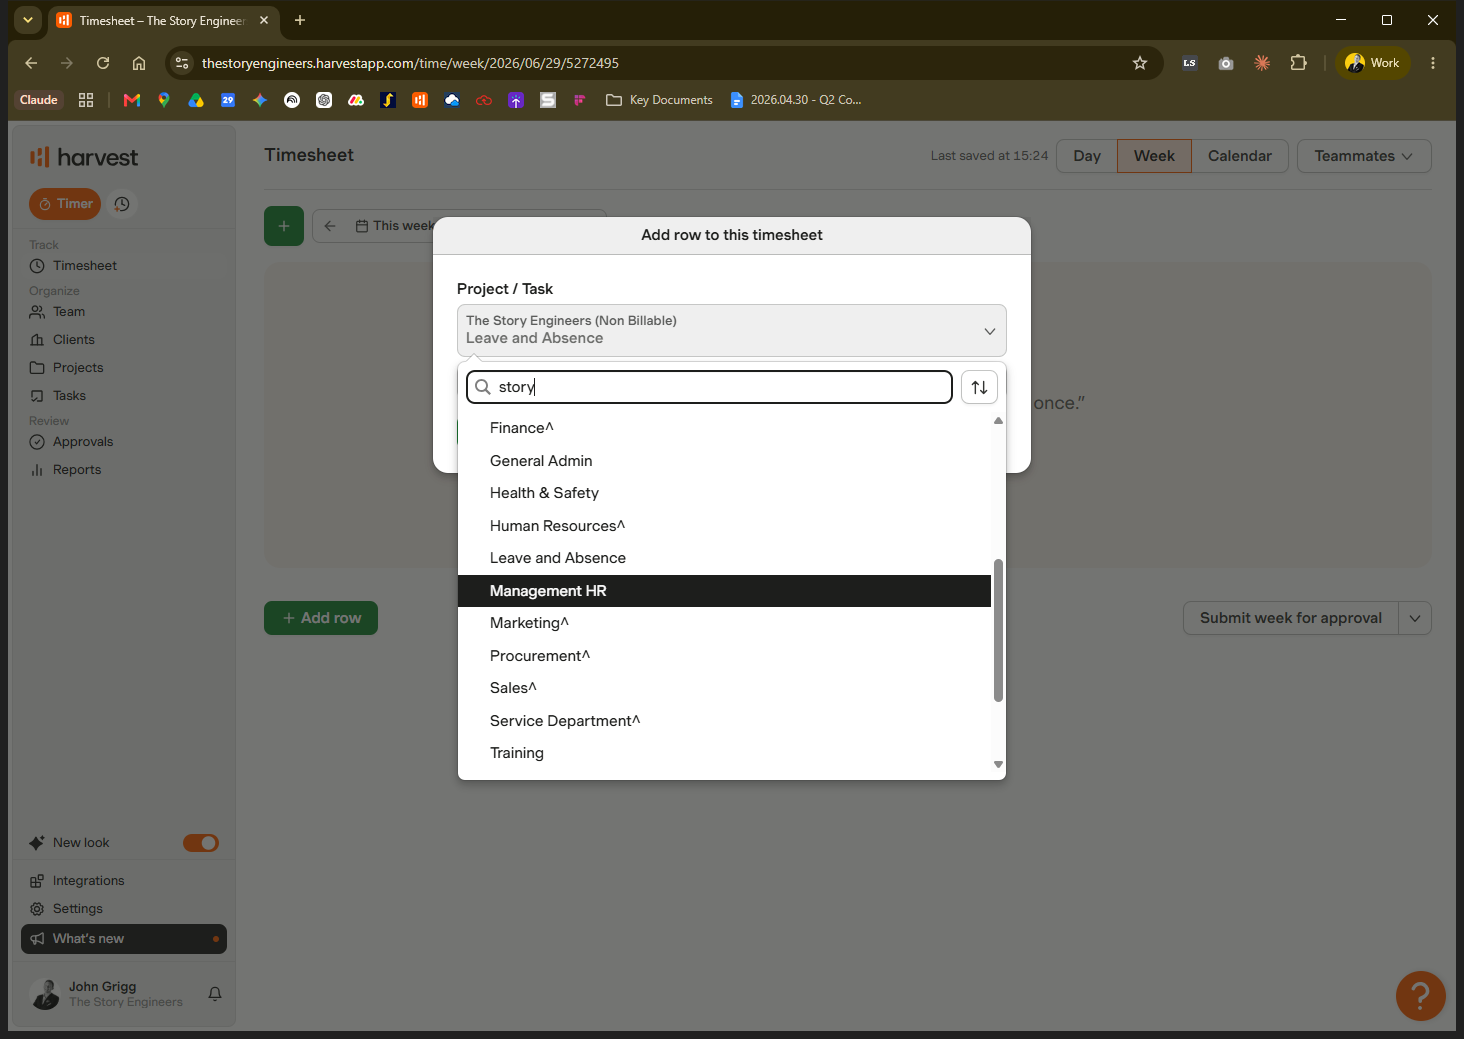Start the Timer button
This screenshot has width=1464, height=1039.
(65, 204)
